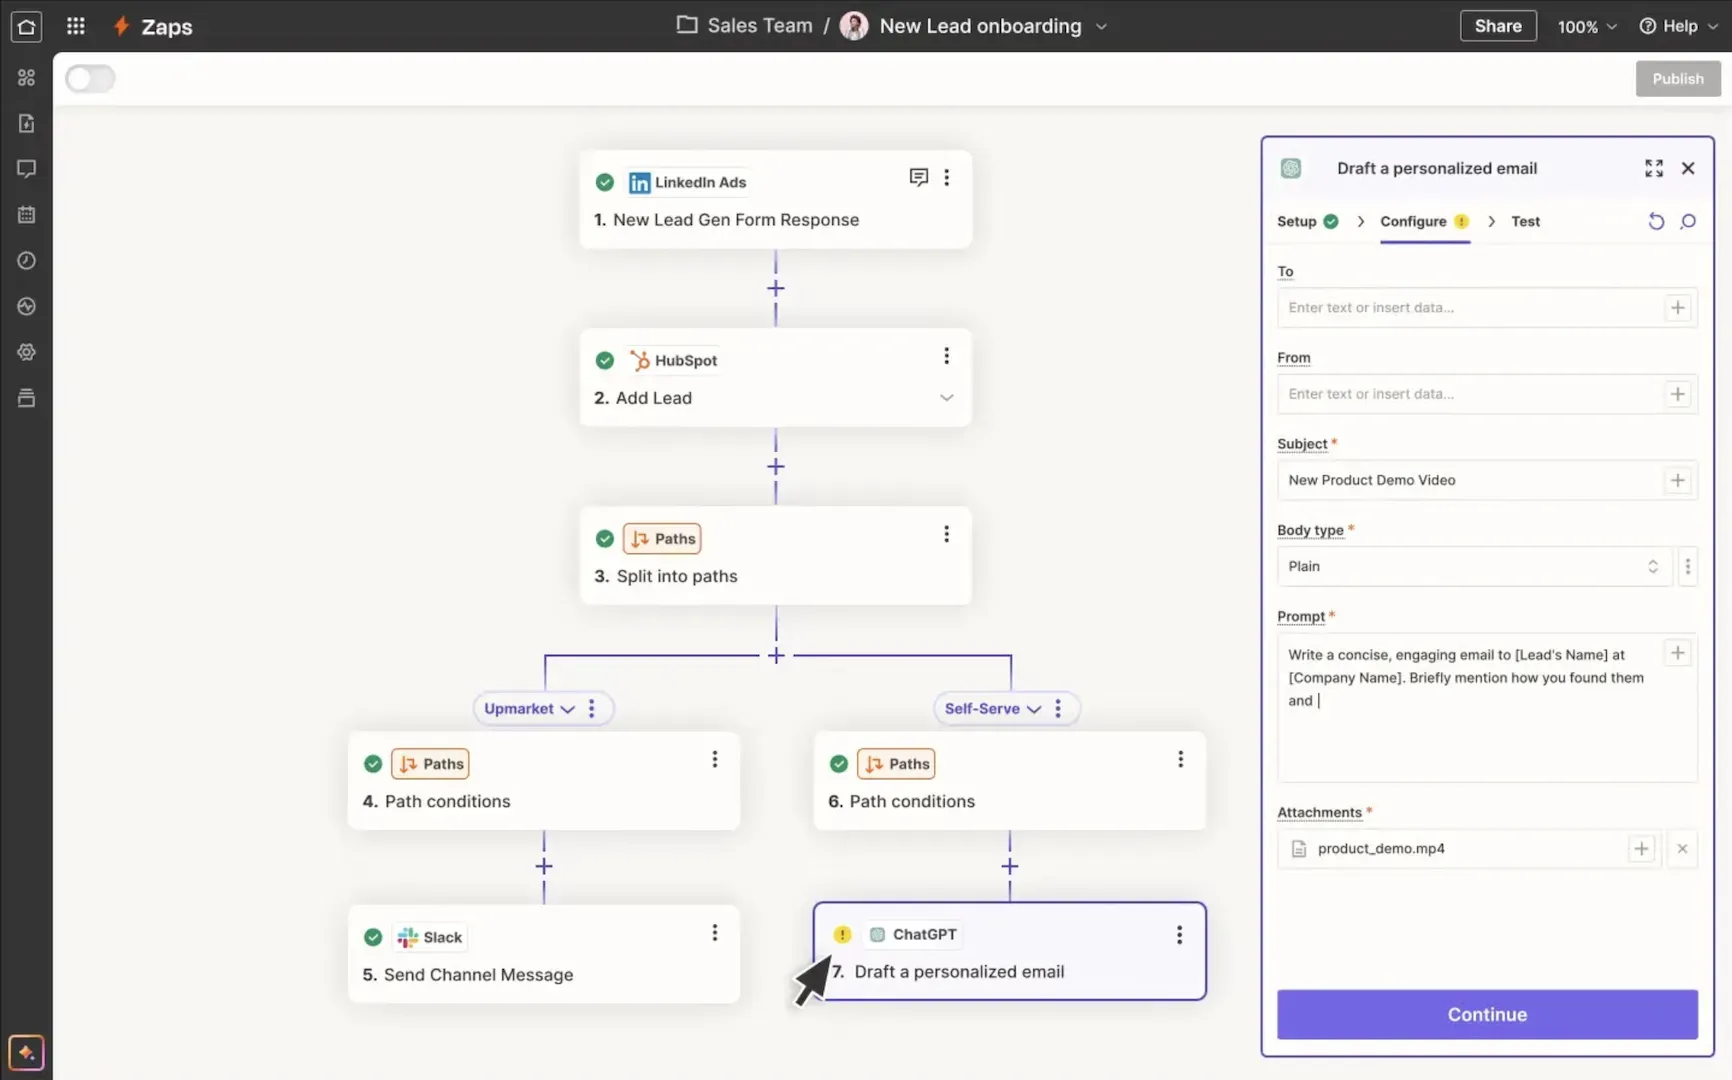Open three-dot menu beside Self-Serve path
This screenshot has width=1732, height=1080.
pos(1058,708)
